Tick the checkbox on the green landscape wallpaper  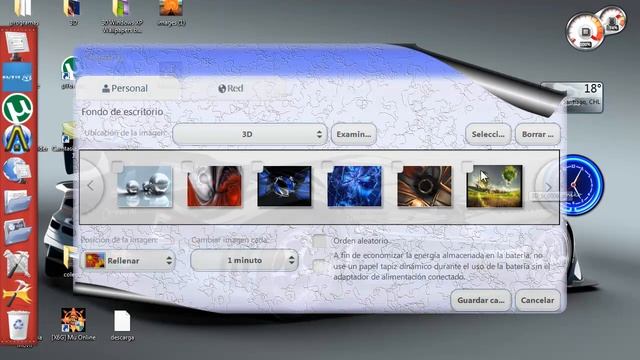467,167
